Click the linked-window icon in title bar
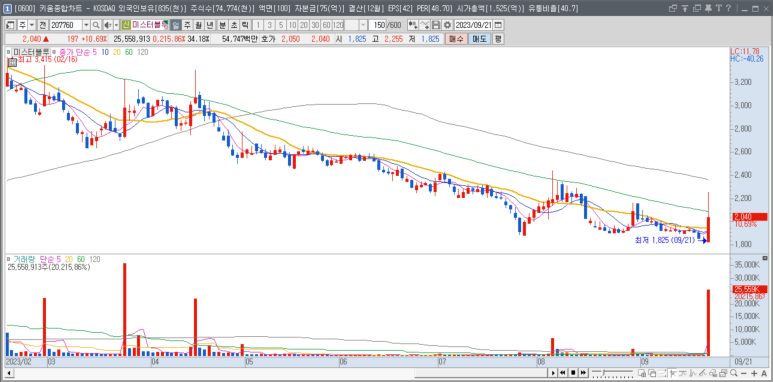Viewport: 773px width, 382px height. point(673,8)
